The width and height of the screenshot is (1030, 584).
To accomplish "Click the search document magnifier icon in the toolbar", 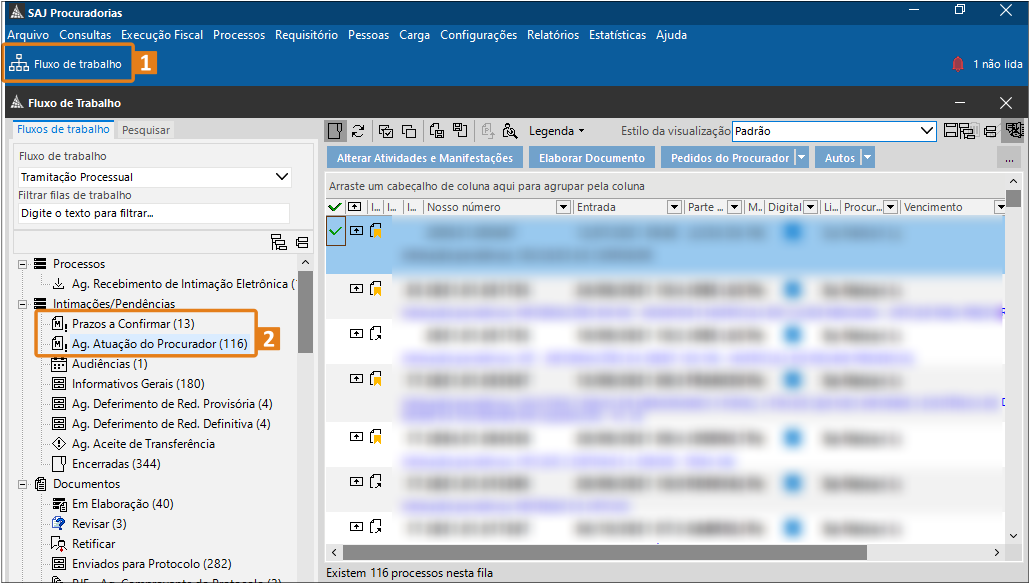I will (x=510, y=131).
